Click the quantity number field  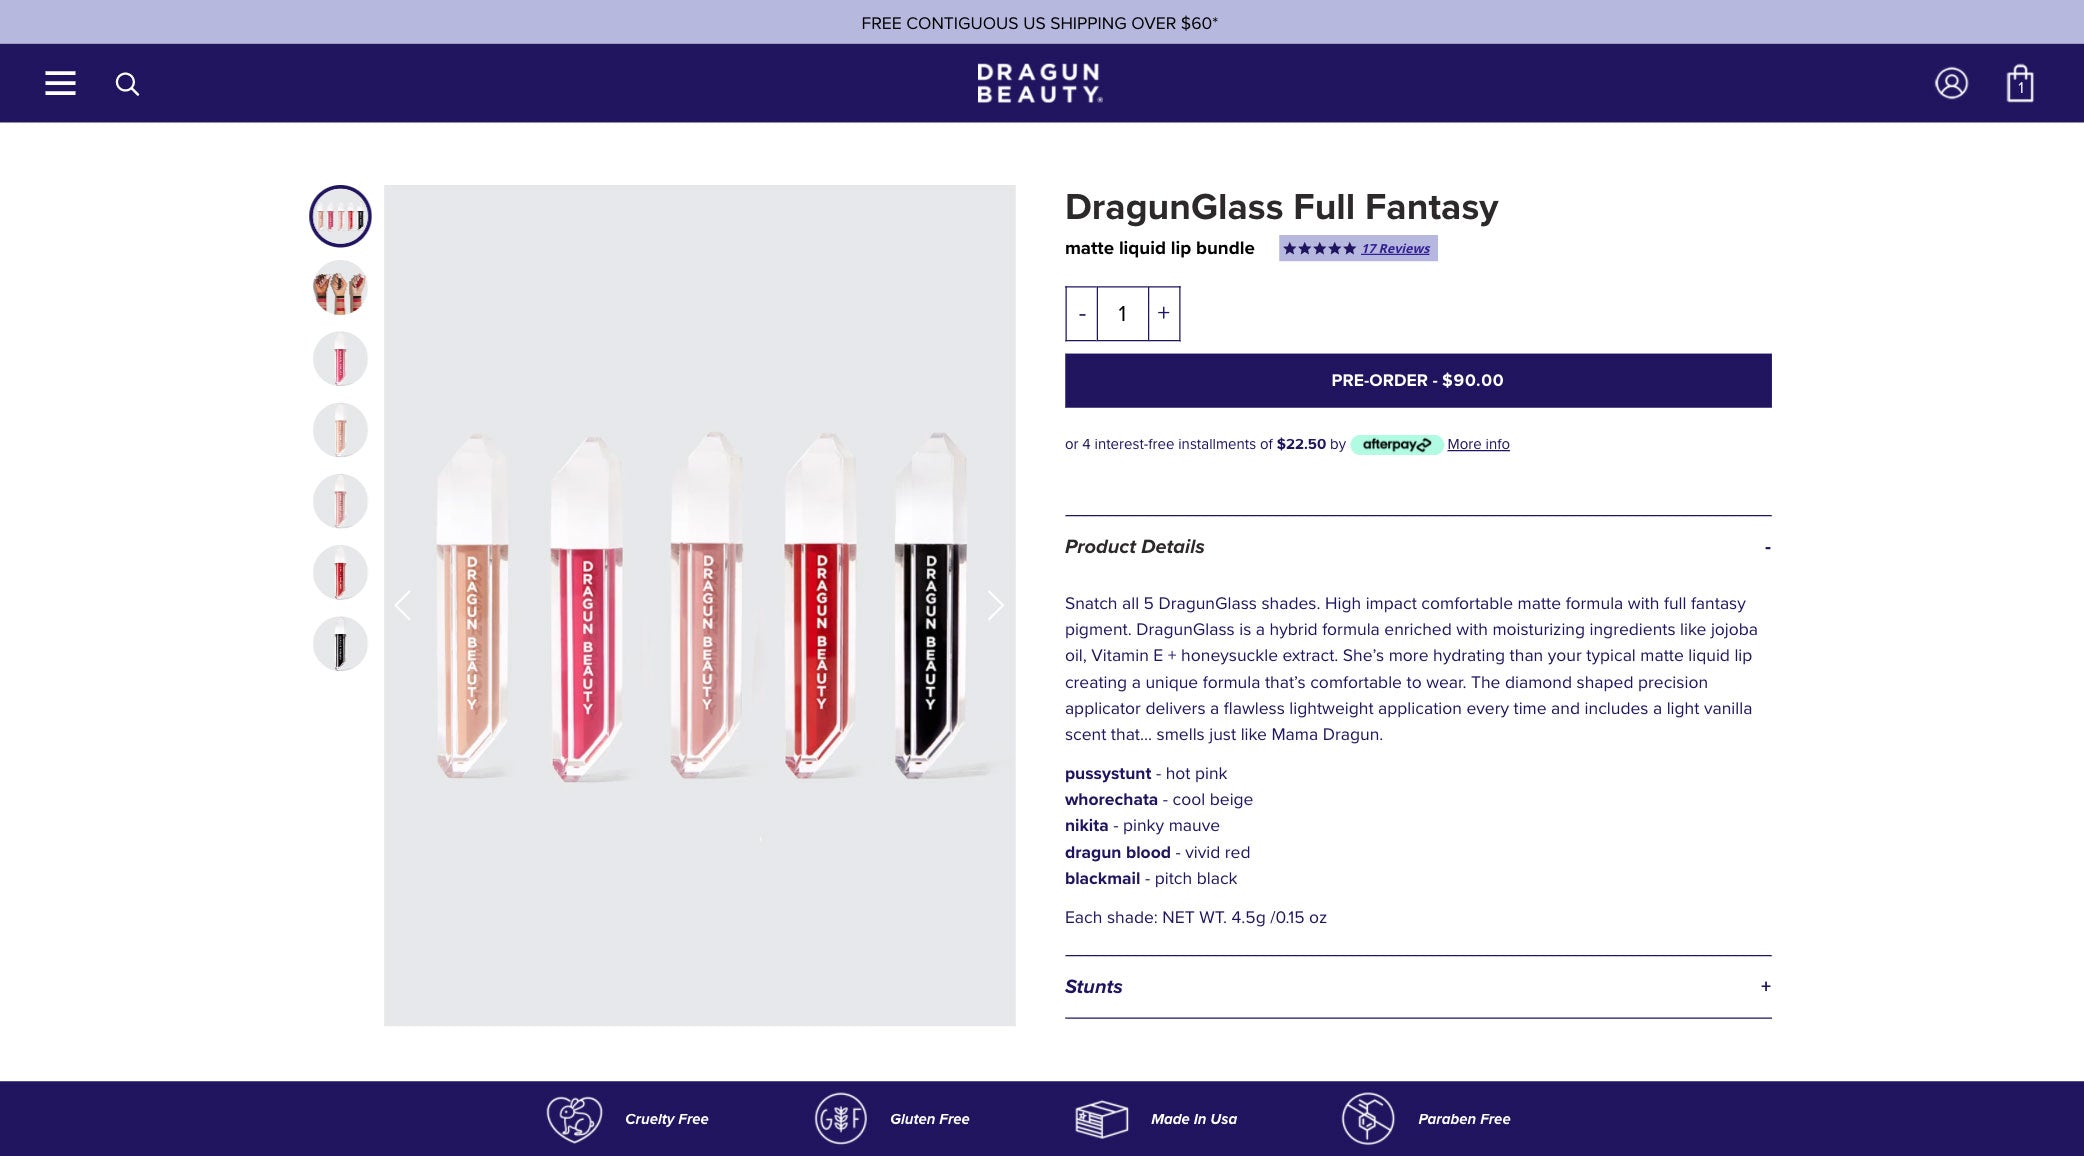coord(1122,314)
